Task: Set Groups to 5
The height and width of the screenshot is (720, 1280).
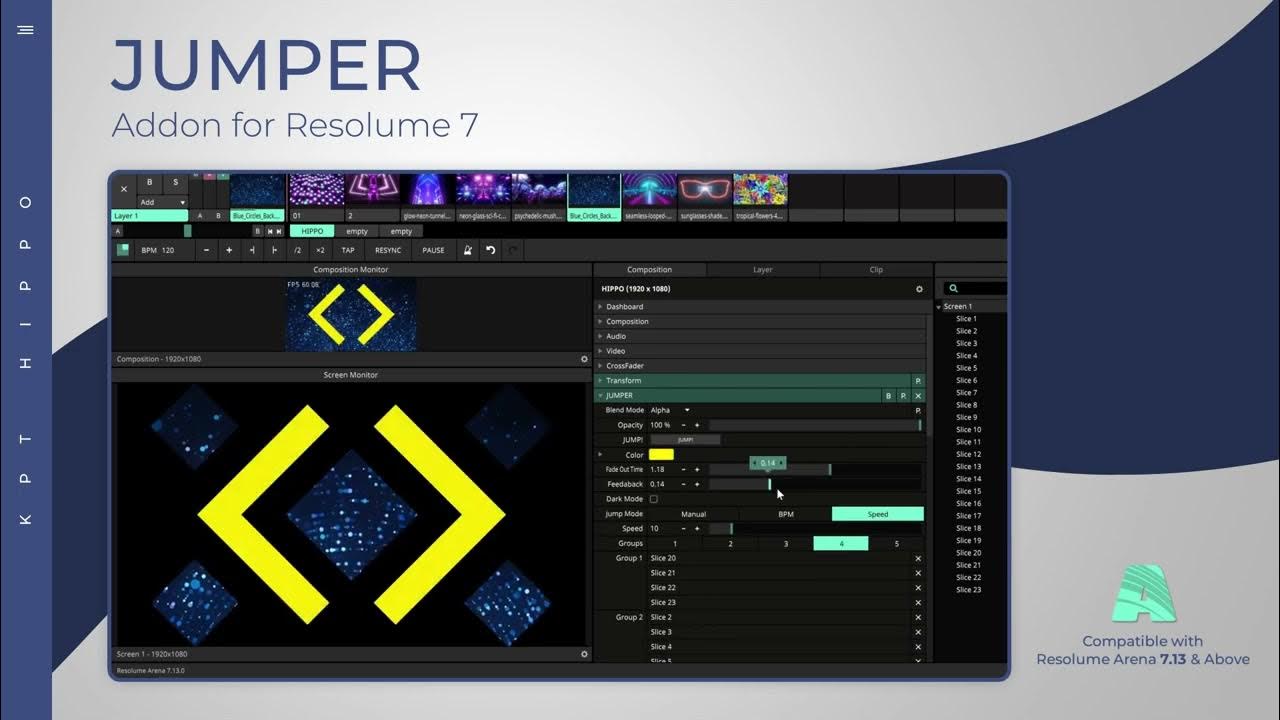Action: (x=897, y=544)
